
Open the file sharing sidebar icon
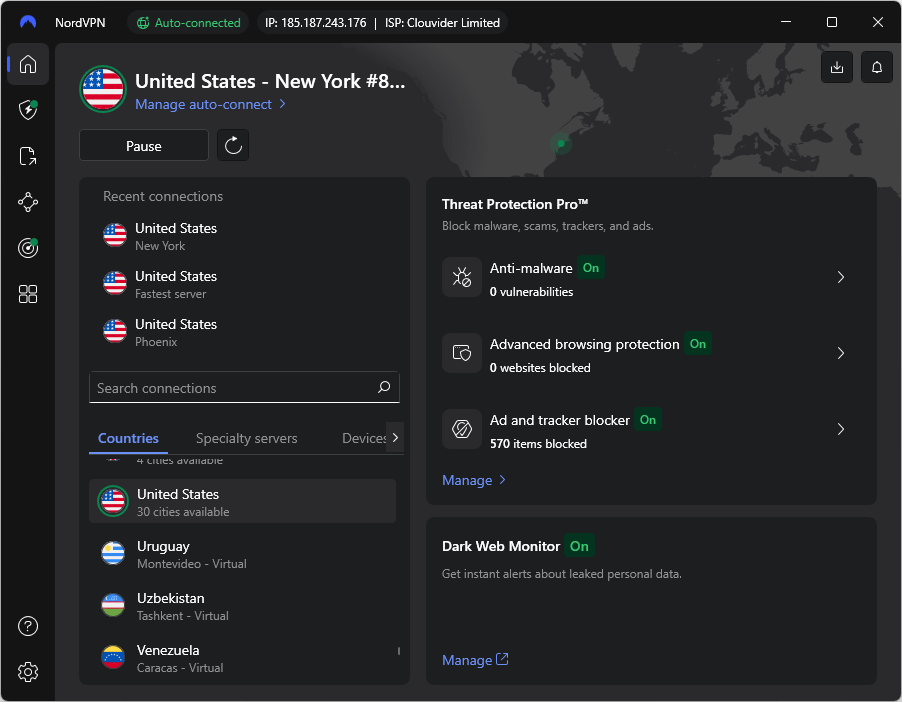pyautogui.click(x=27, y=156)
